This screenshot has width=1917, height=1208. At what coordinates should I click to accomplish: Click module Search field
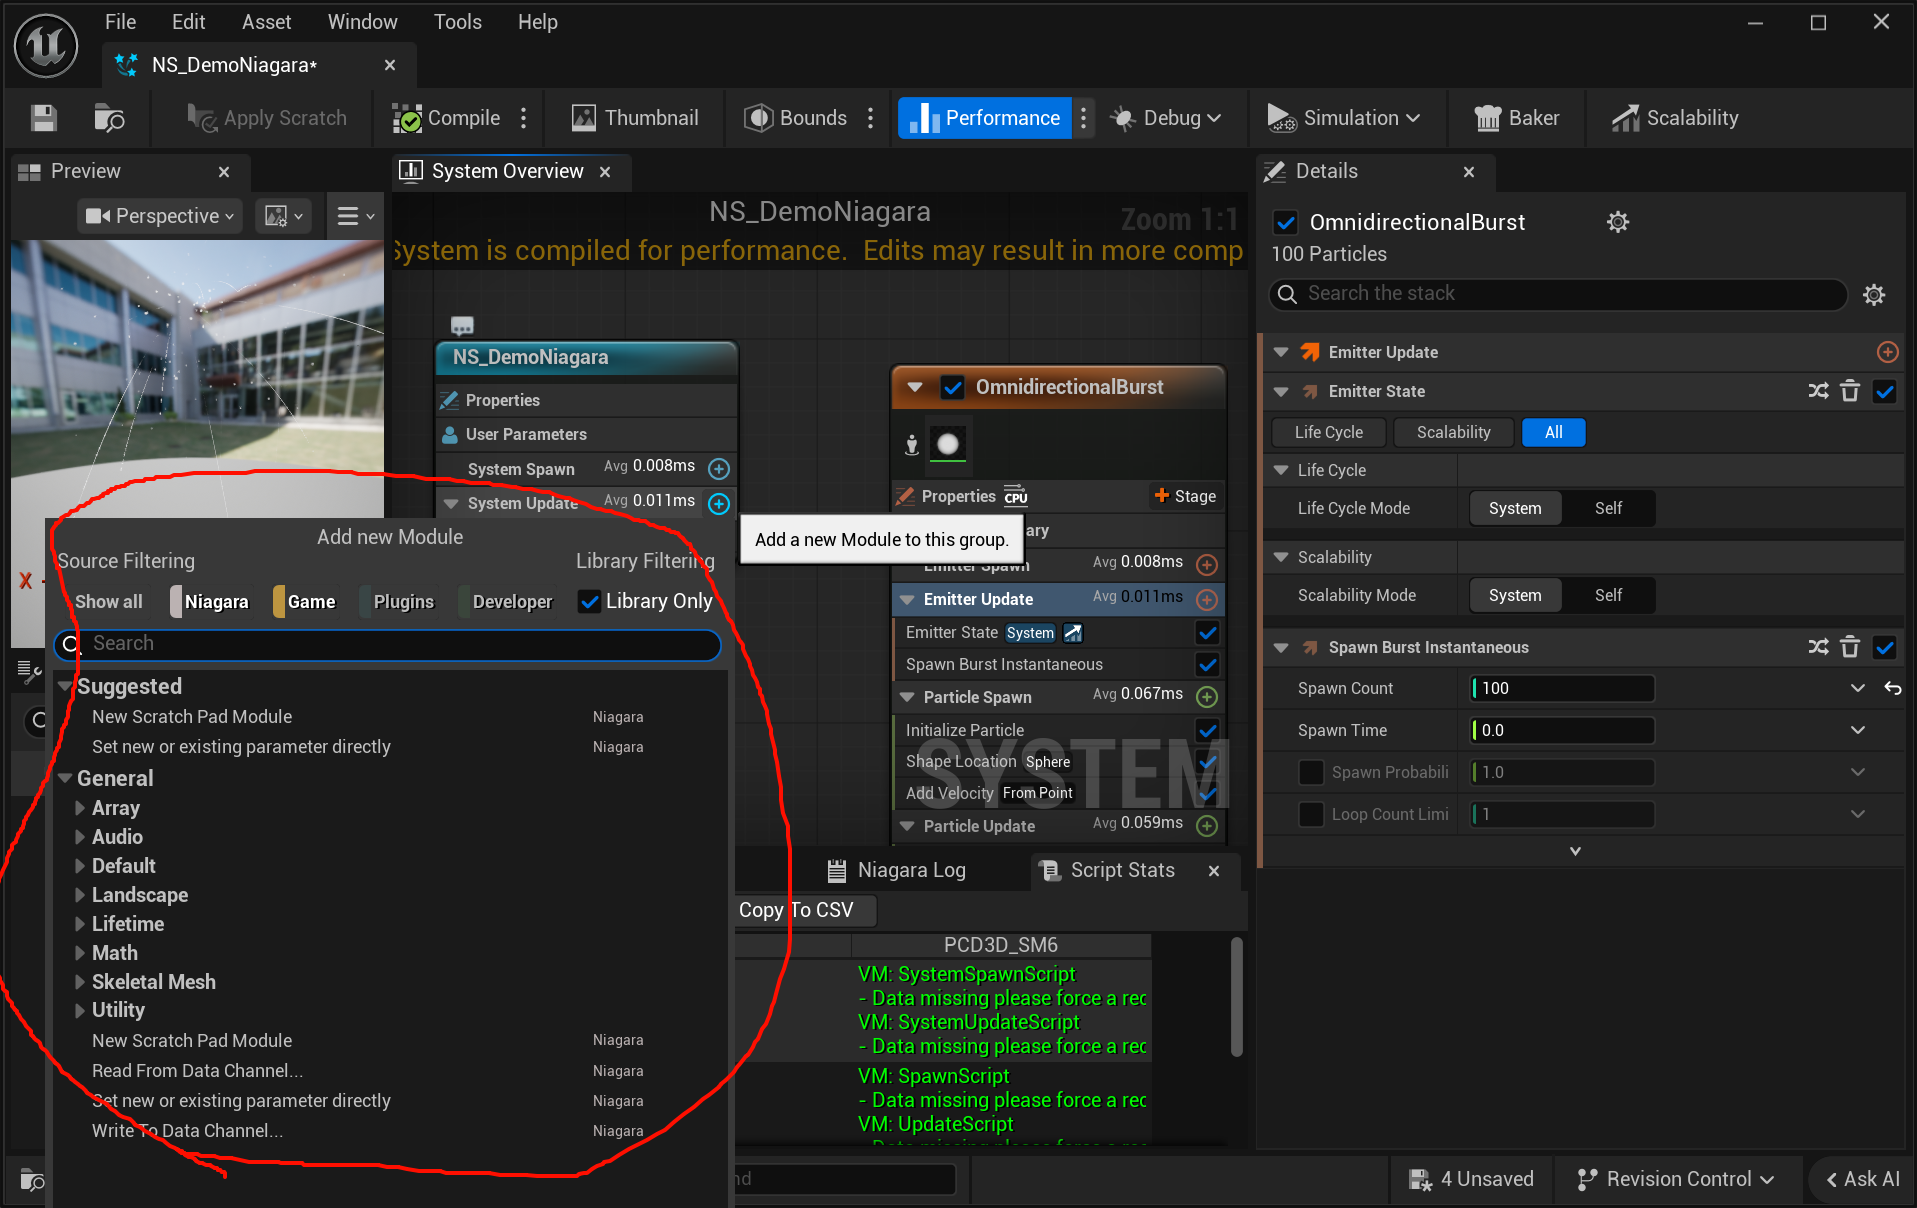388,644
